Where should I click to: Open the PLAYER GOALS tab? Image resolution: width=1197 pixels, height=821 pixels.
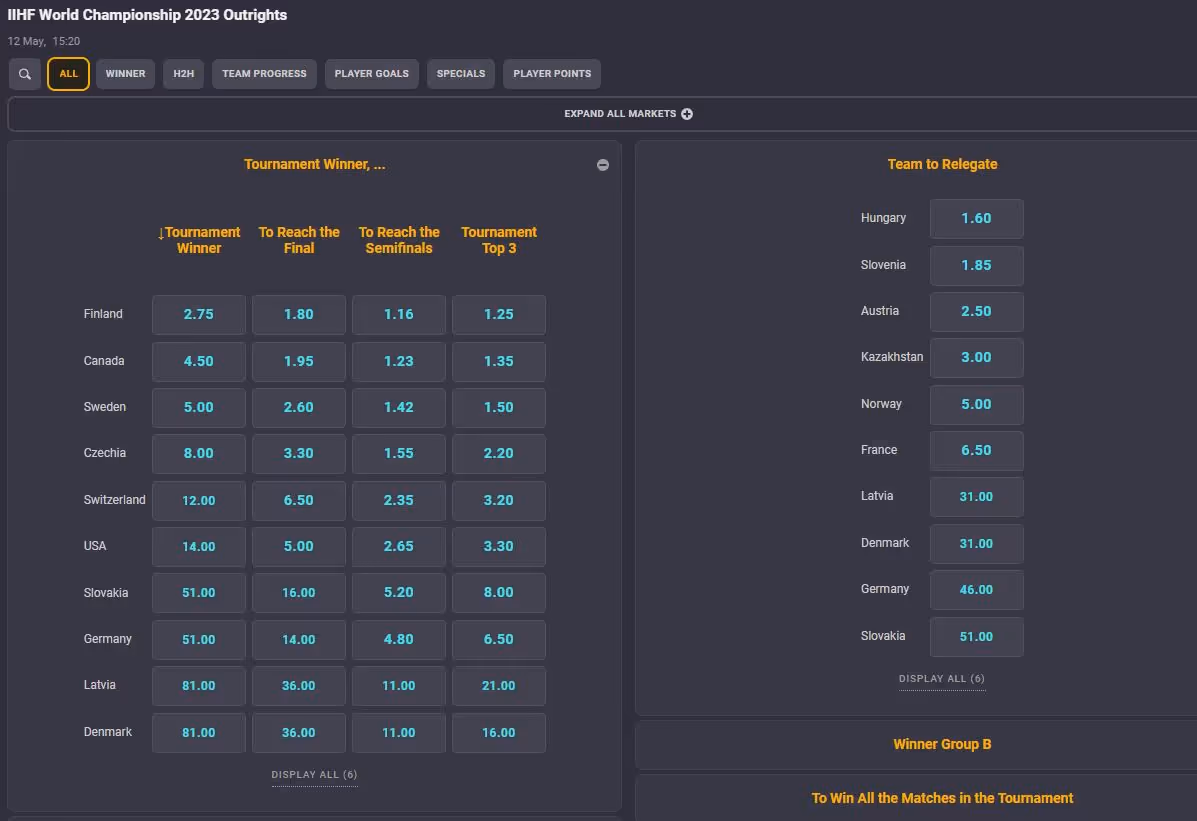(x=372, y=74)
